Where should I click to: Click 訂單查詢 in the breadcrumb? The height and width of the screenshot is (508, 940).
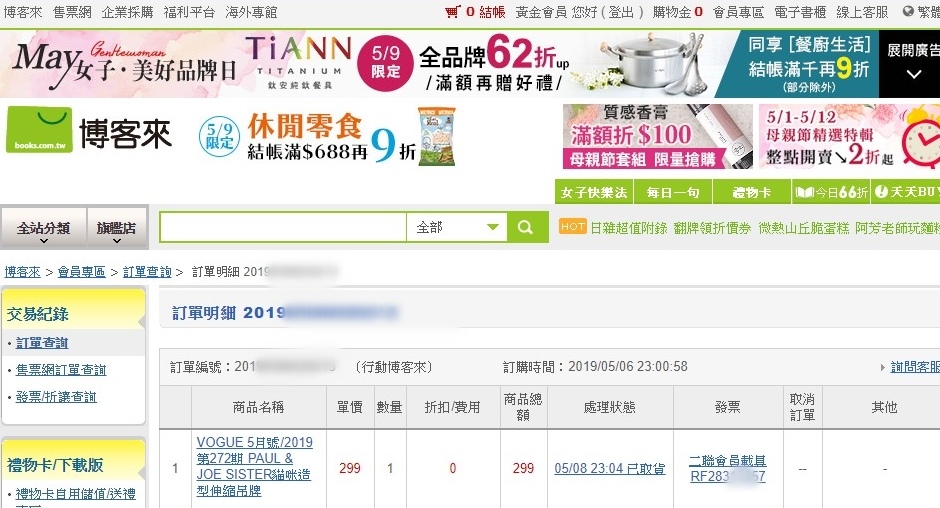tap(147, 272)
